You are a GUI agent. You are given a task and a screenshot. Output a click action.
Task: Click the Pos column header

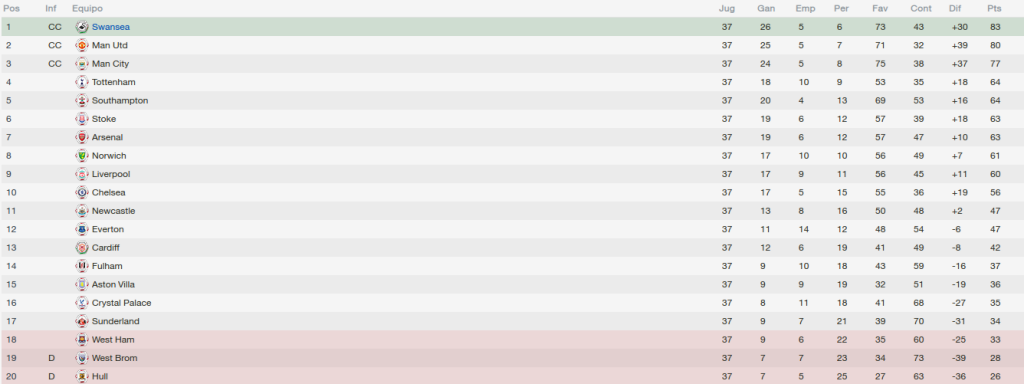[11, 8]
